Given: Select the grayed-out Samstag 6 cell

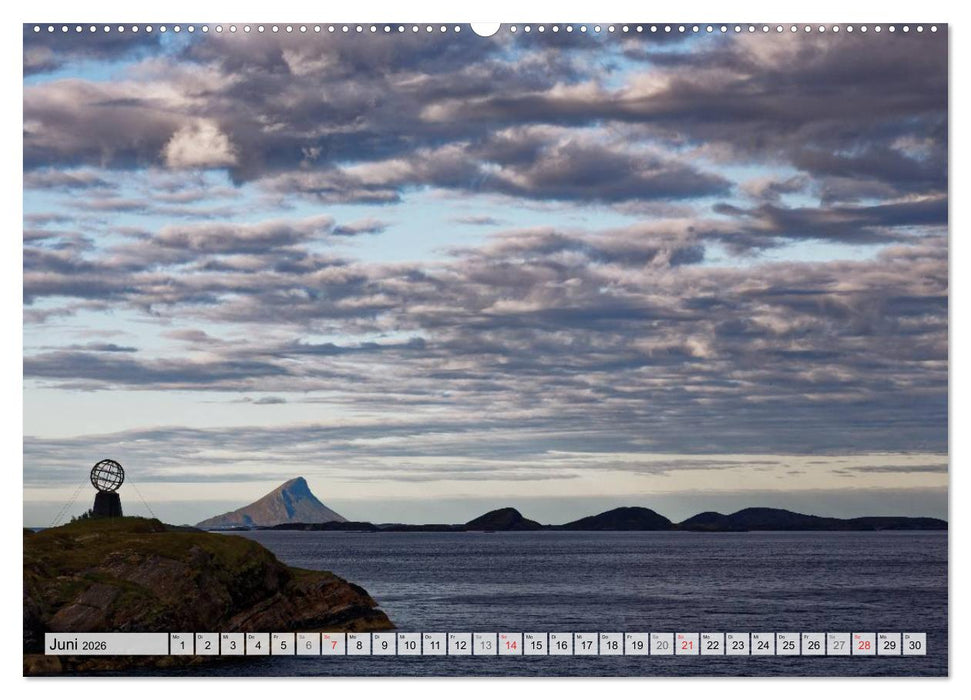Looking at the screenshot, I should pyautogui.click(x=310, y=644).
